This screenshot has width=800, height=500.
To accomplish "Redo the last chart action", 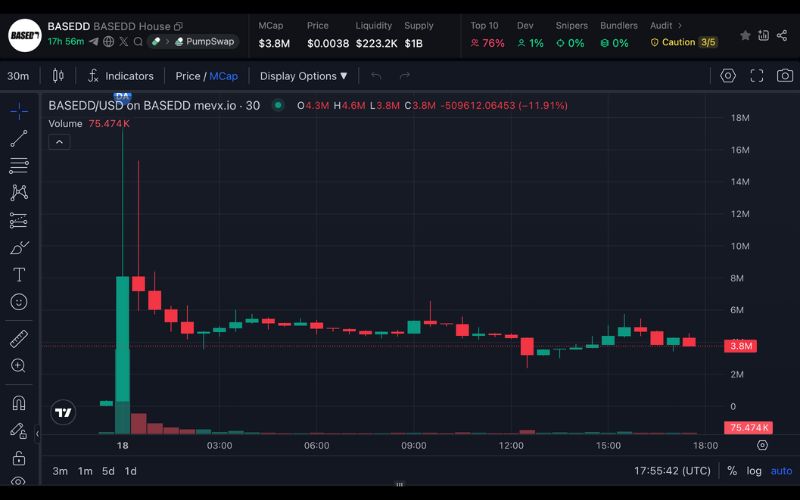I will coord(405,76).
